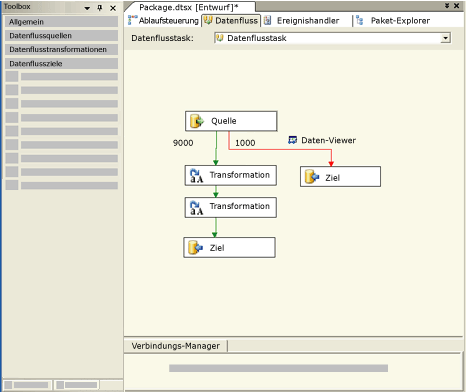This screenshot has width=466, height=392.
Task: Click the second Transformation node's character-map icon
Action: [x=196, y=208]
